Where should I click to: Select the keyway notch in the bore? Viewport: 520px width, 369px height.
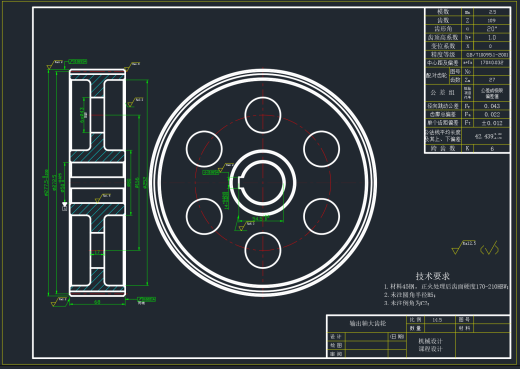(x=241, y=183)
